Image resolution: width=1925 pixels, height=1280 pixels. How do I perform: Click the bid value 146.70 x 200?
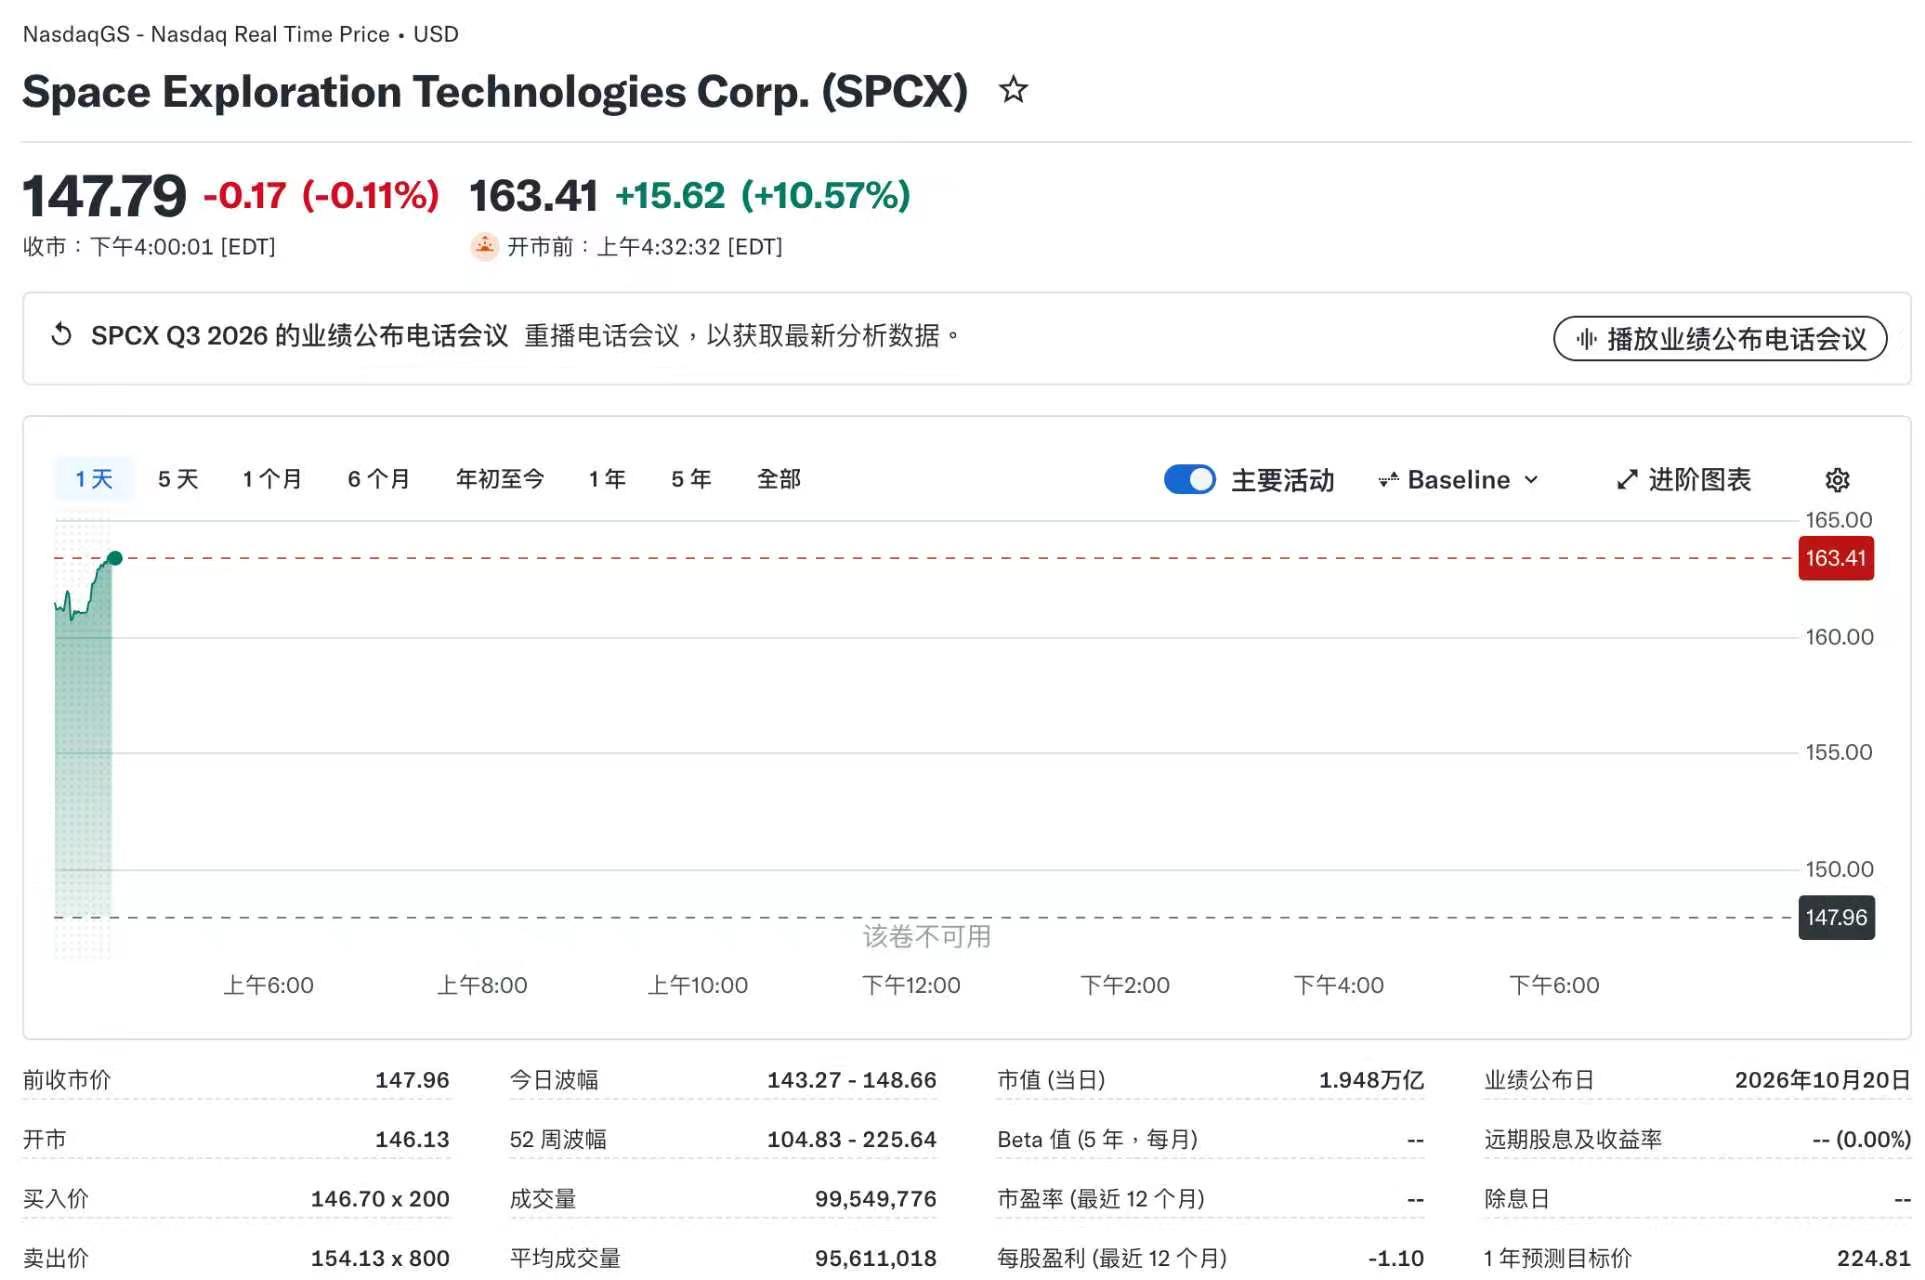380,1198
